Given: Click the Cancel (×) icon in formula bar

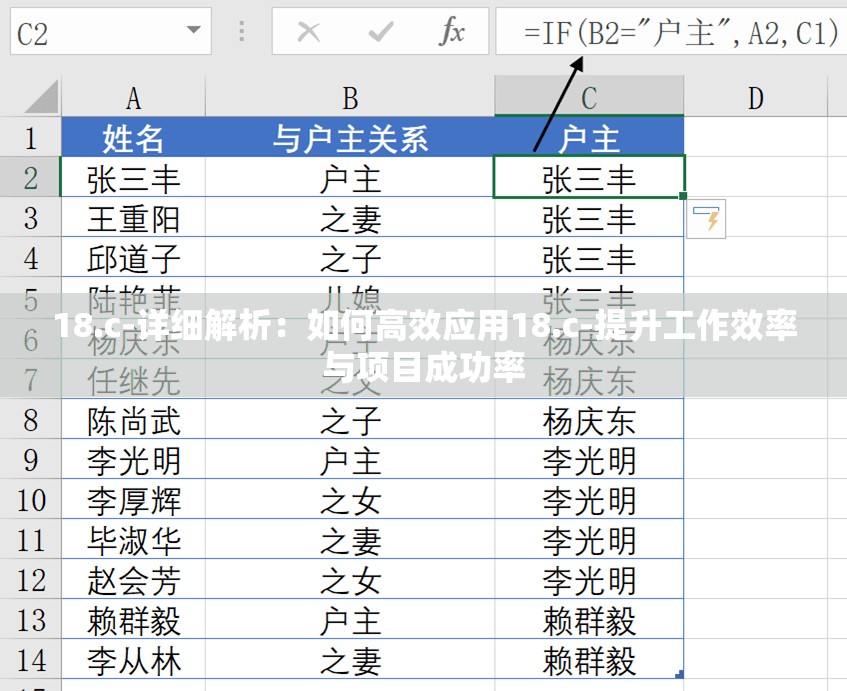Looking at the screenshot, I should click(x=309, y=31).
